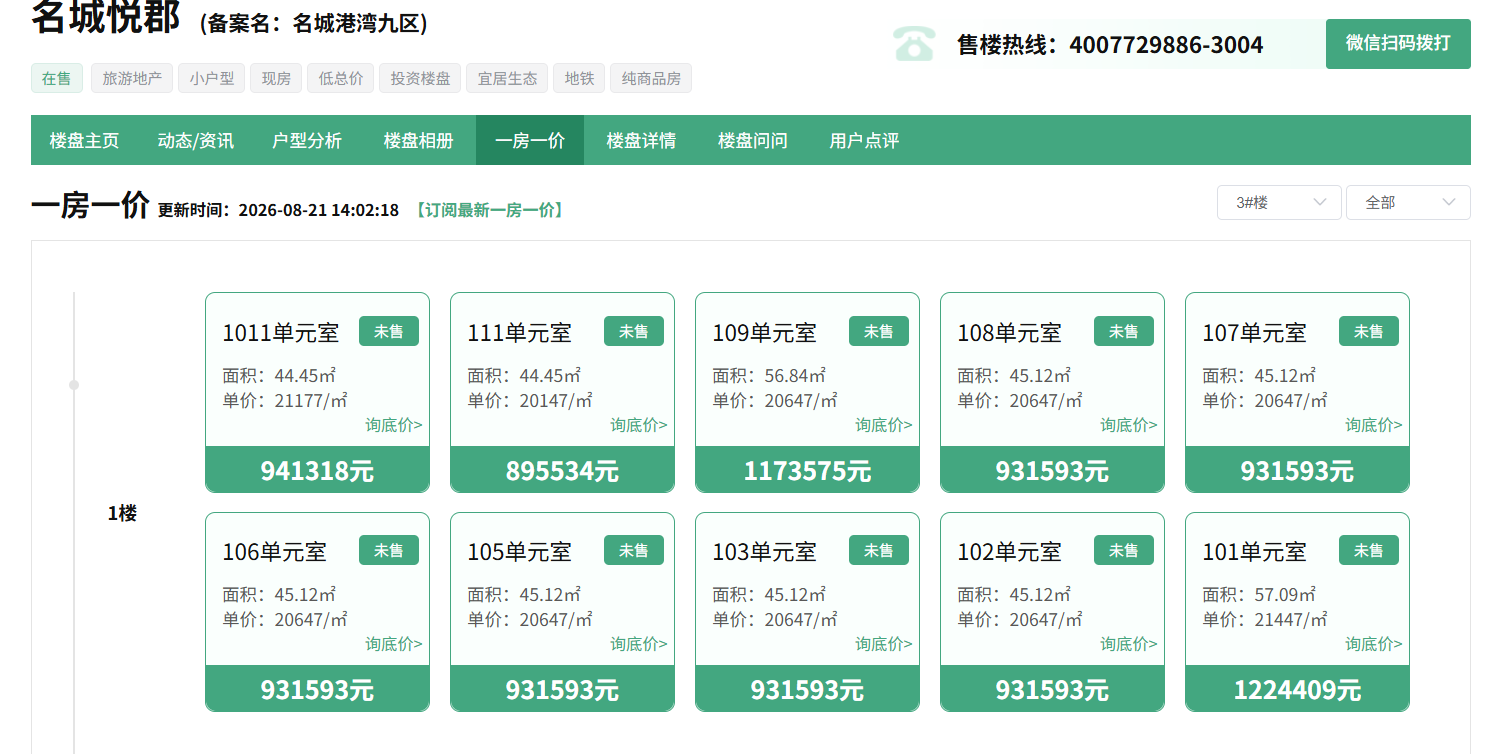This screenshot has height=754, width=1496.
Task: Click the 未售 badge on 109单元室
Action: pos(879,331)
